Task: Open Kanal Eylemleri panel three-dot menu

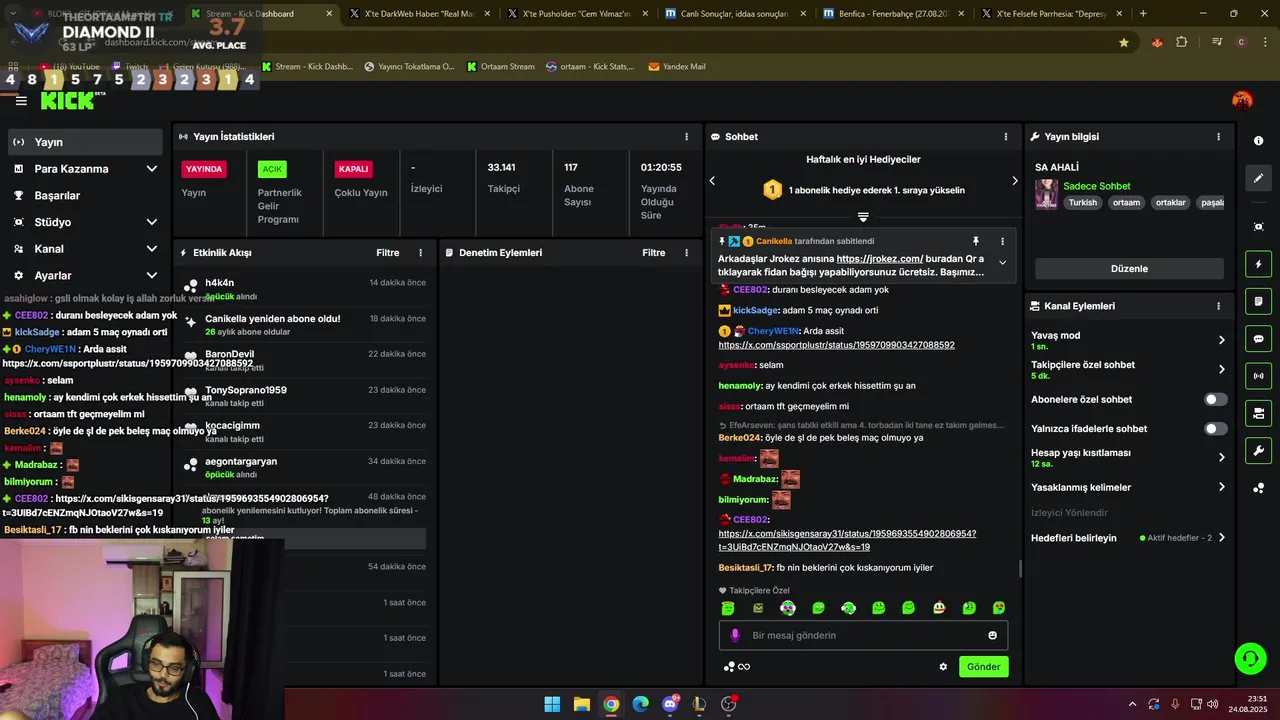Action: click(x=1218, y=306)
